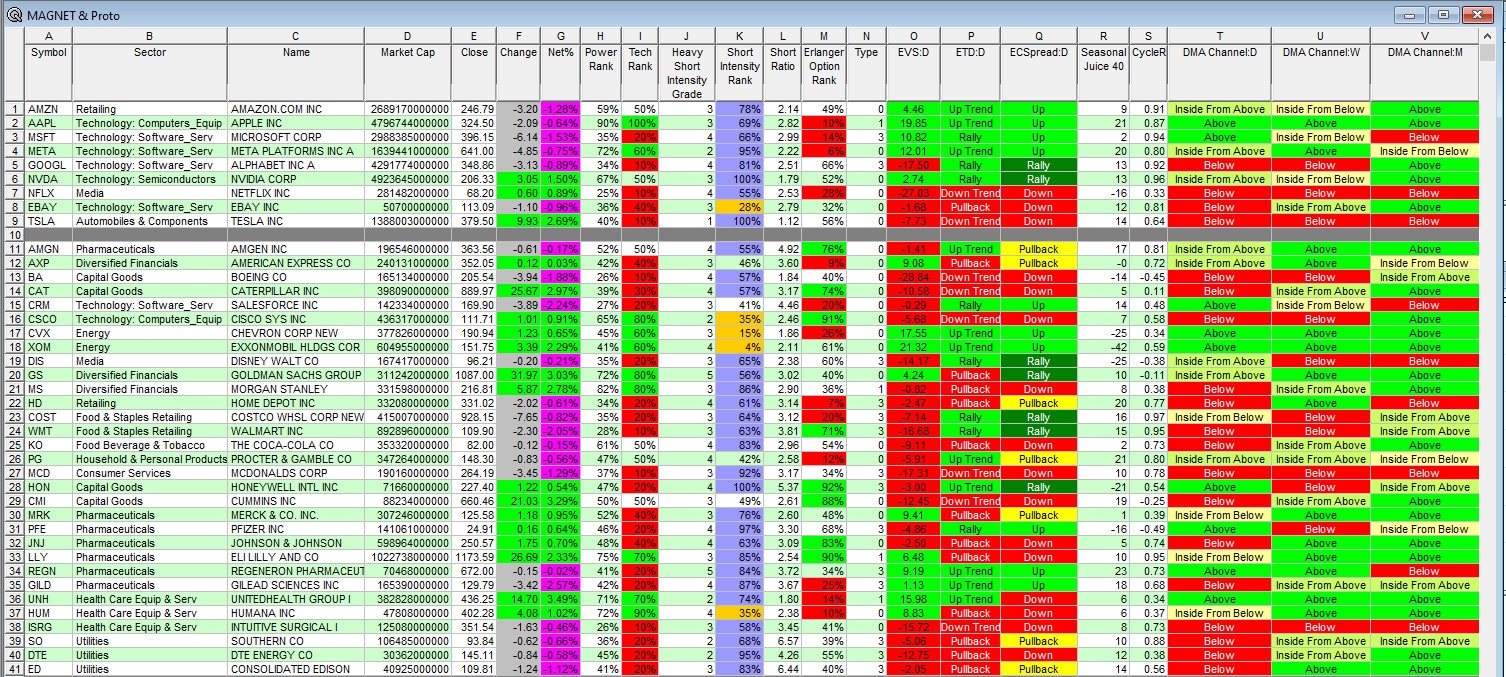
Task: Select the Technology: Semiconductors sector cell
Action: pos(150,179)
